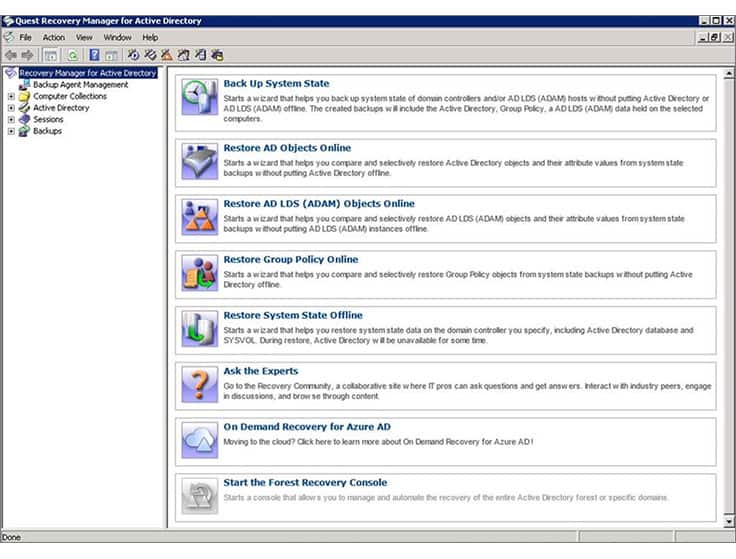This screenshot has width=736, height=559.
Task: Expand the Backups tree node
Action: tap(11, 131)
